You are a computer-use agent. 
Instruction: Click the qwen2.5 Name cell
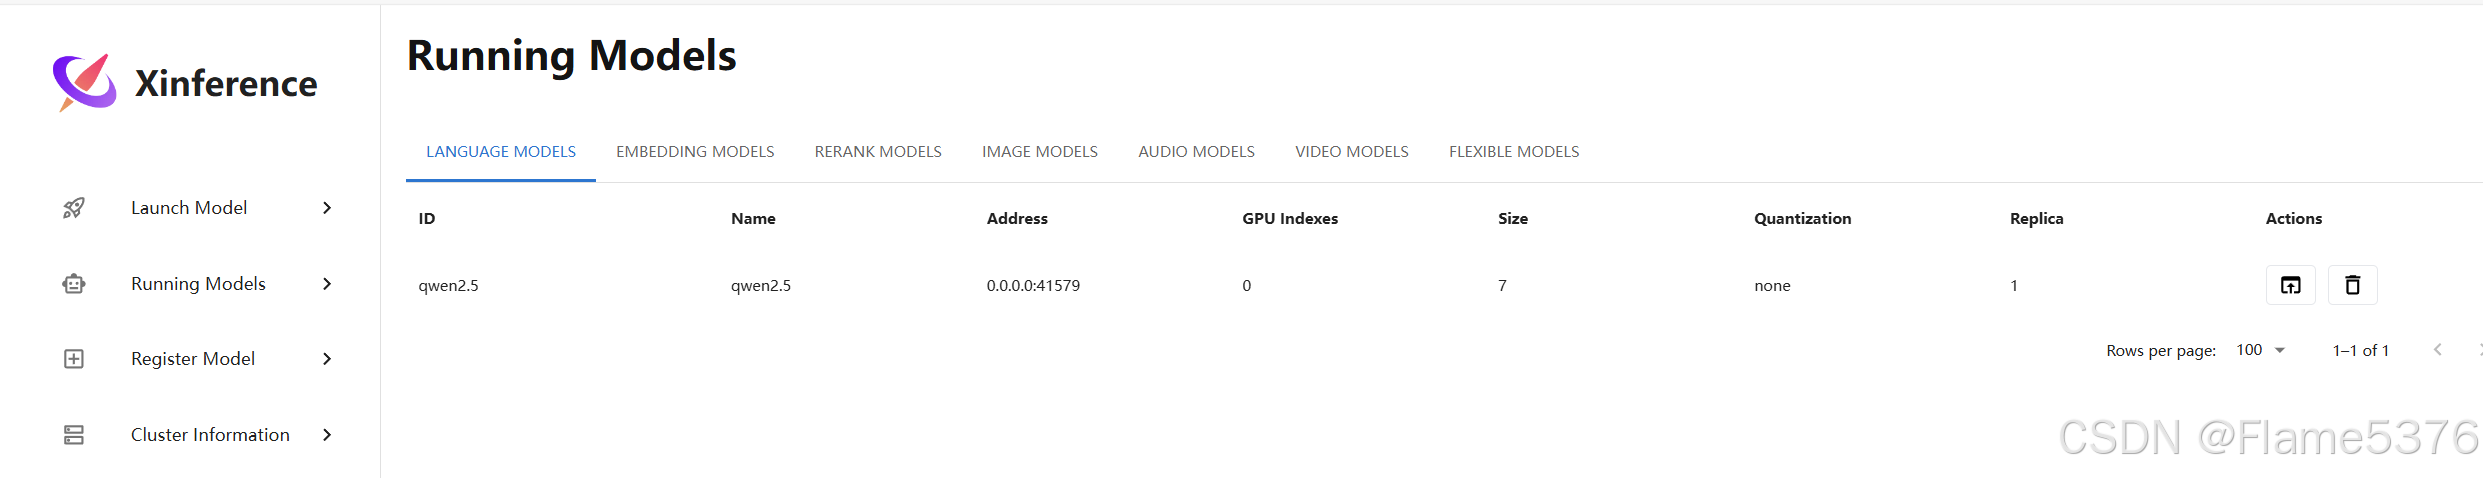(x=761, y=286)
